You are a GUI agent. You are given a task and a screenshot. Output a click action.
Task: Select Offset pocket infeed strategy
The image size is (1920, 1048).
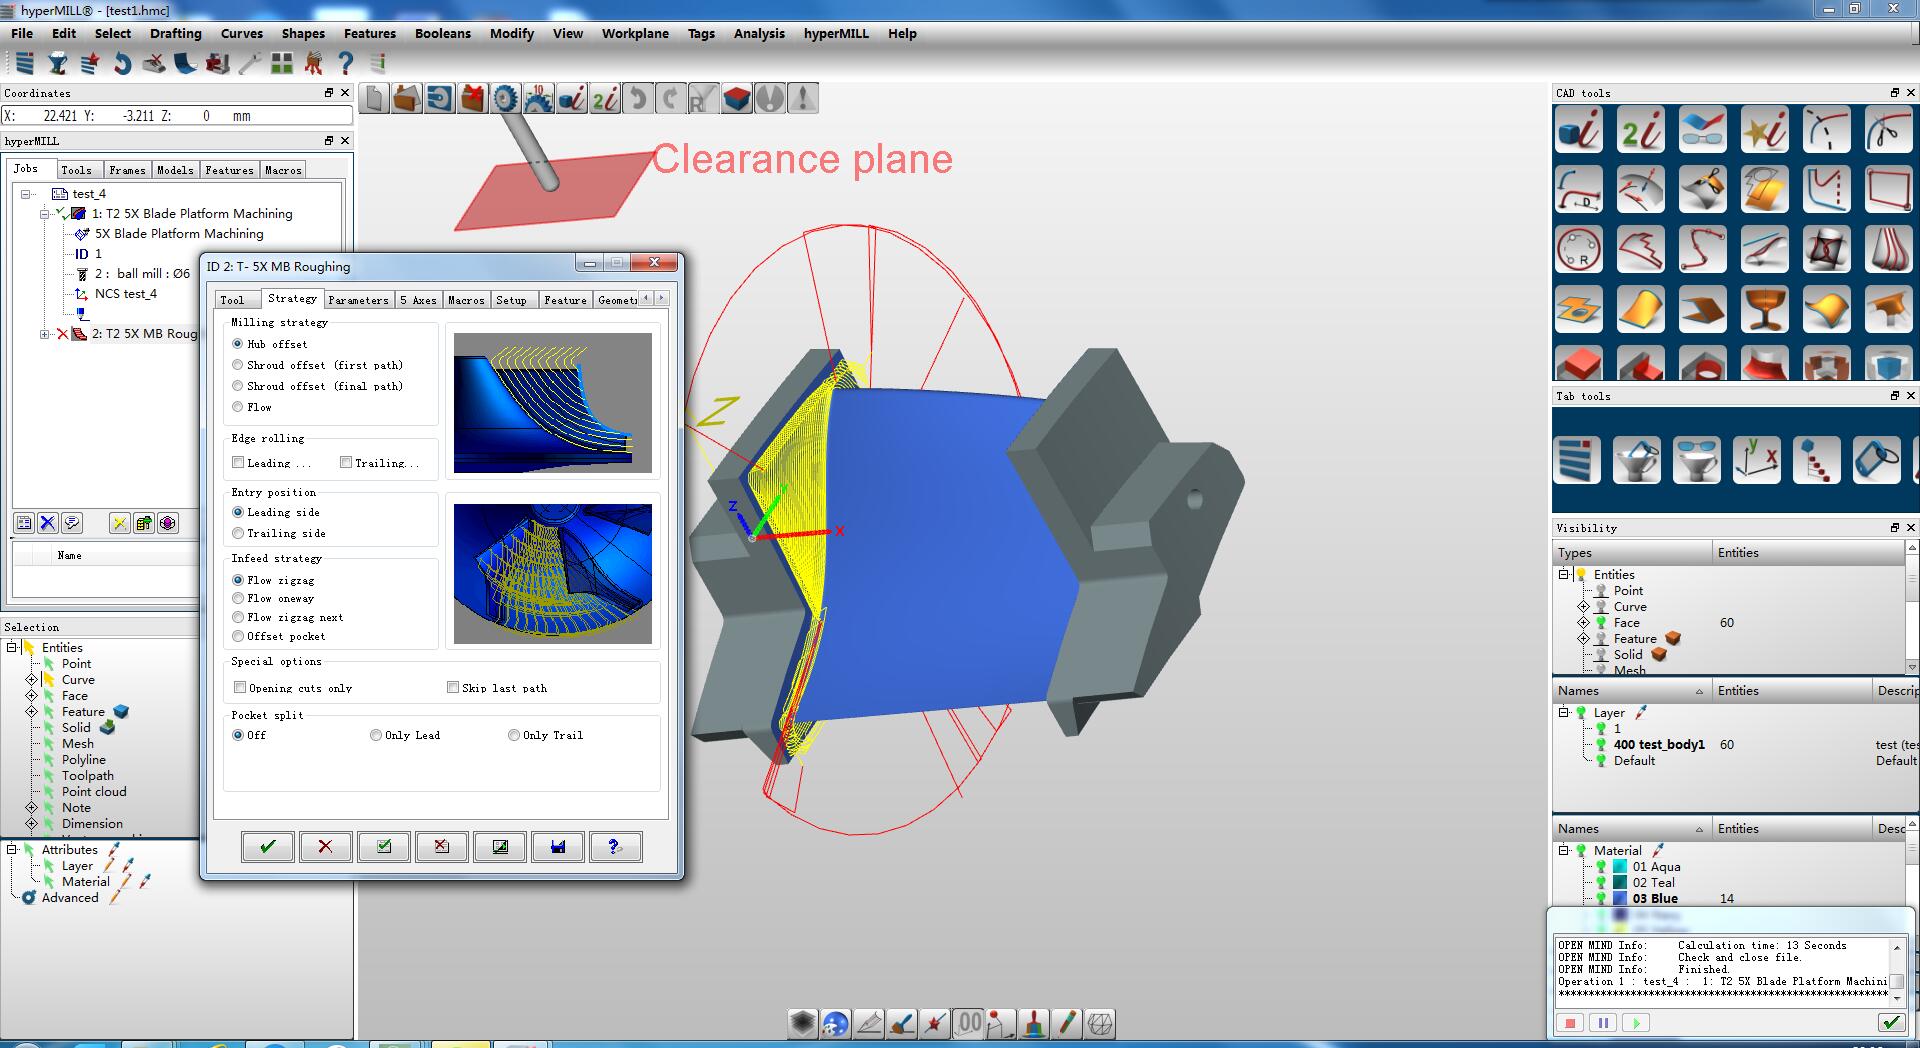238,637
